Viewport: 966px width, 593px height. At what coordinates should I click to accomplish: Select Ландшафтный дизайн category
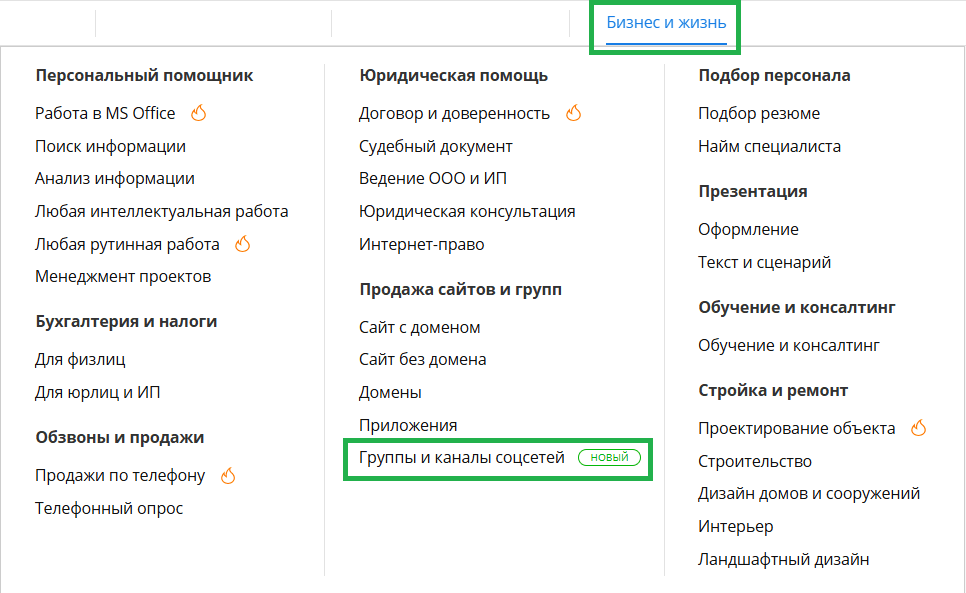783,559
